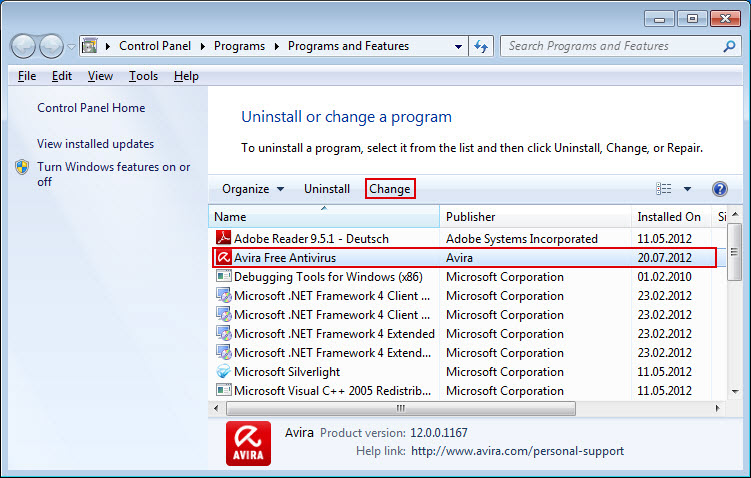Expand the Organize dropdown menu
Viewport: 751px width, 478px height.
252,189
